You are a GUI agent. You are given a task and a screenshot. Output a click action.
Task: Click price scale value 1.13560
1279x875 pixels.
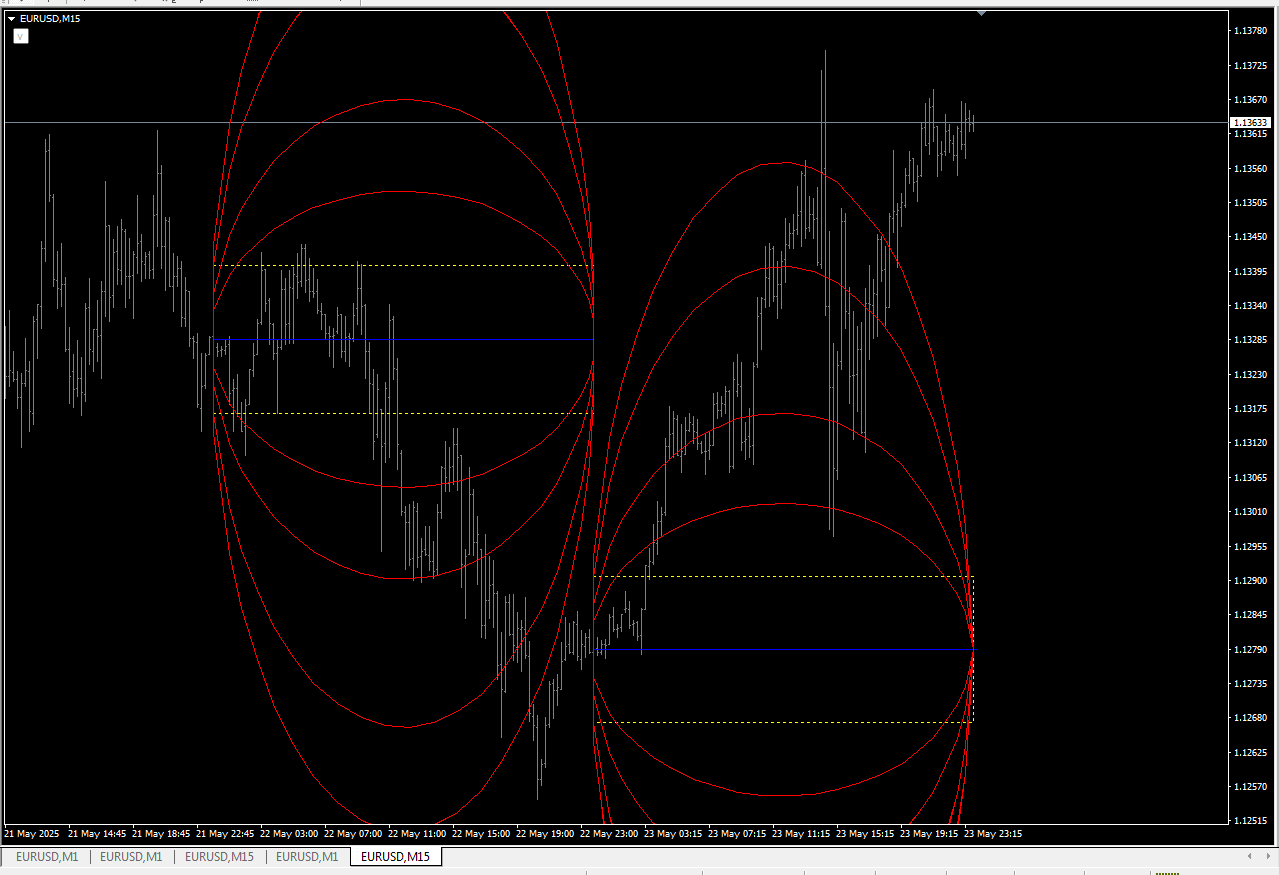point(1250,168)
